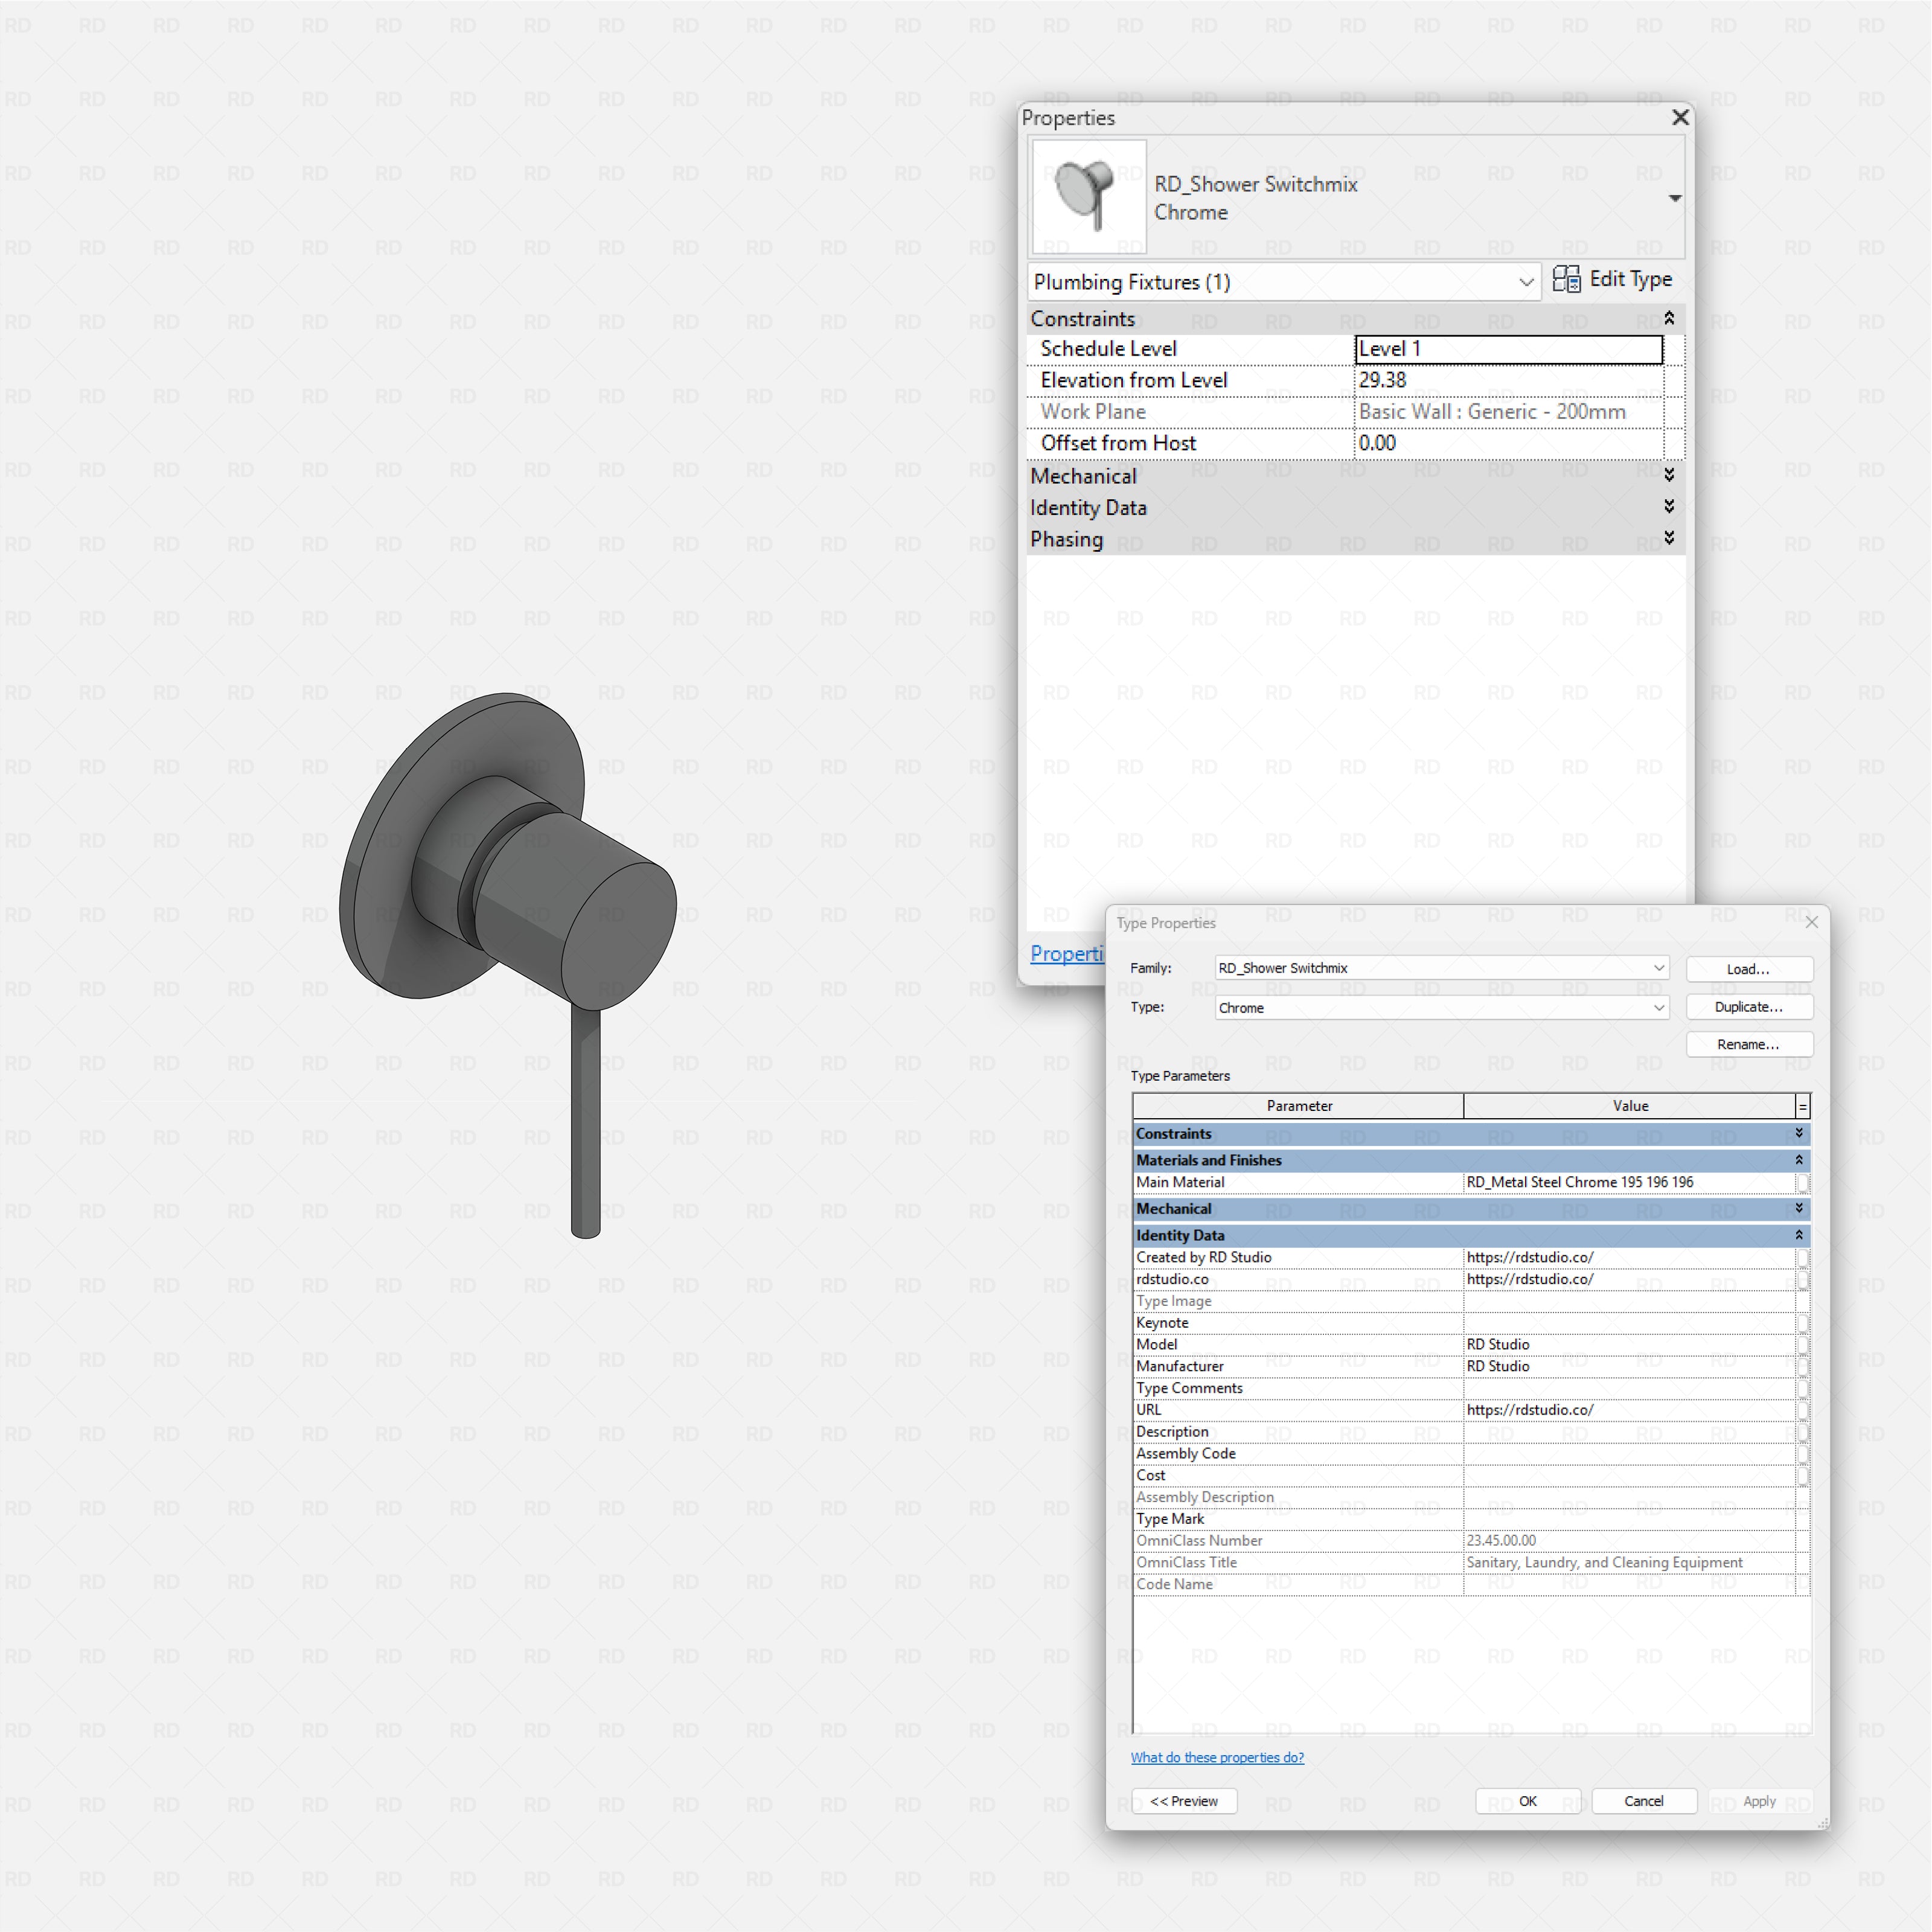Screen dimensions: 1932x1932
Task: Collapse the Materials and Finishes group
Action: pos(1799,1160)
